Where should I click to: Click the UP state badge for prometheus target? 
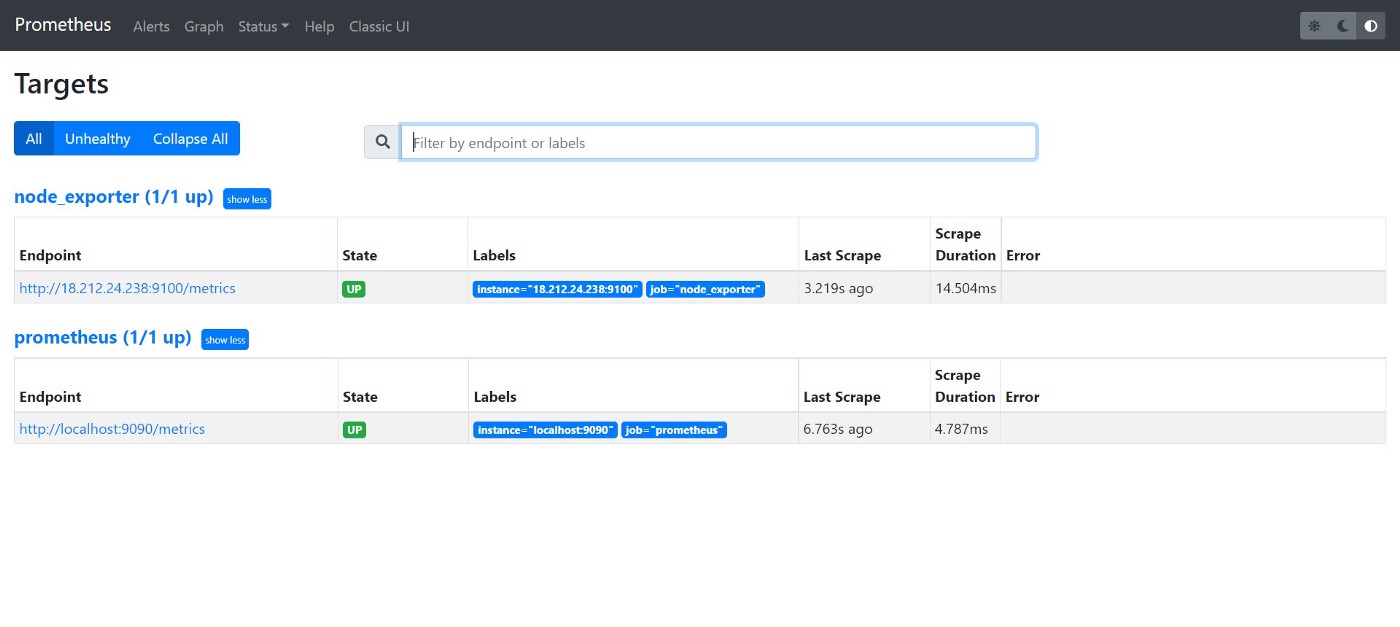(353, 429)
